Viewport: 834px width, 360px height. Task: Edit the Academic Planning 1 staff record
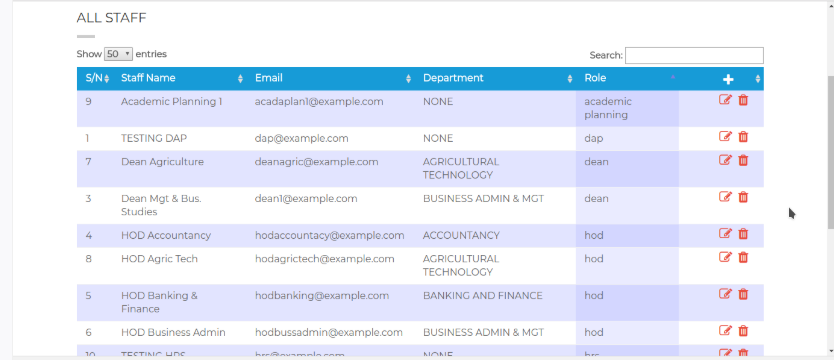(x=725, y=99)
